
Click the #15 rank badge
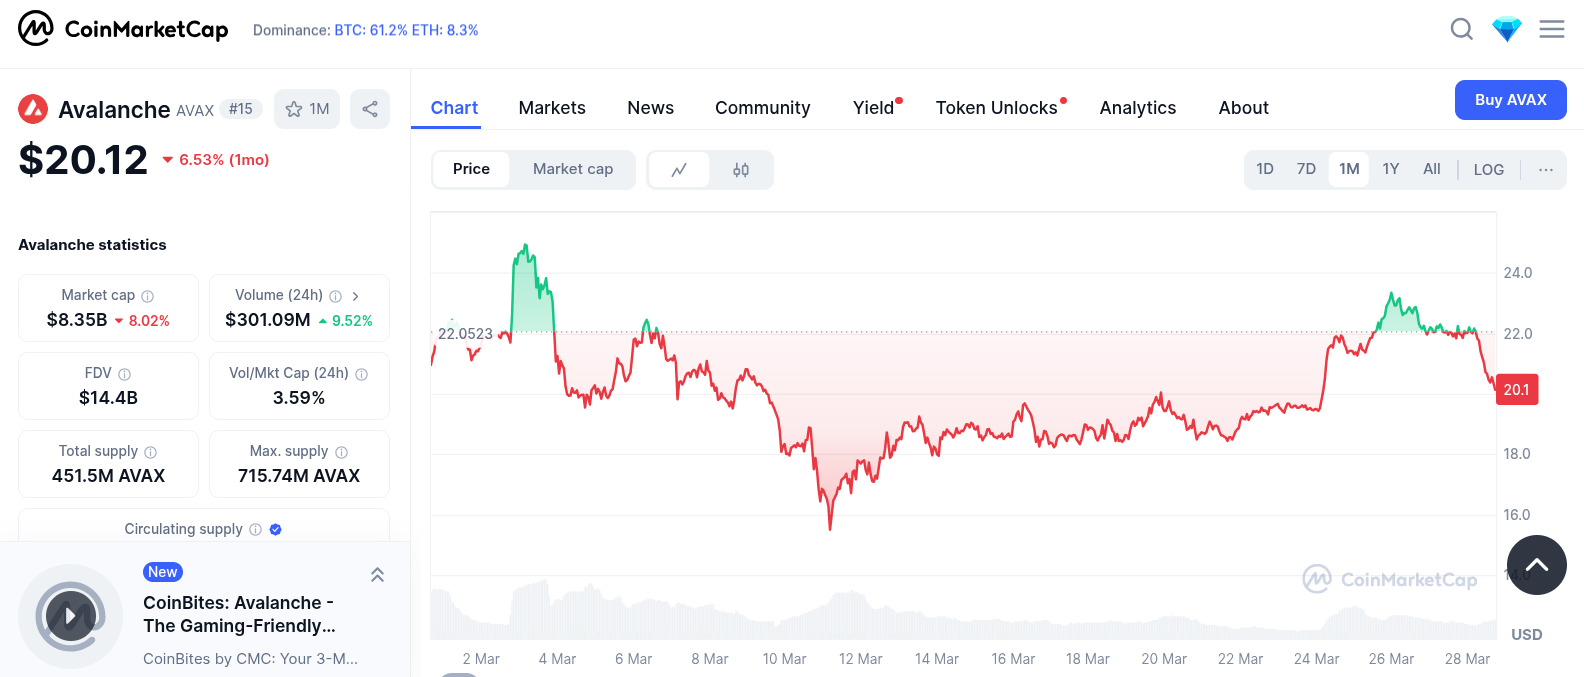click(x=241, y=109)
